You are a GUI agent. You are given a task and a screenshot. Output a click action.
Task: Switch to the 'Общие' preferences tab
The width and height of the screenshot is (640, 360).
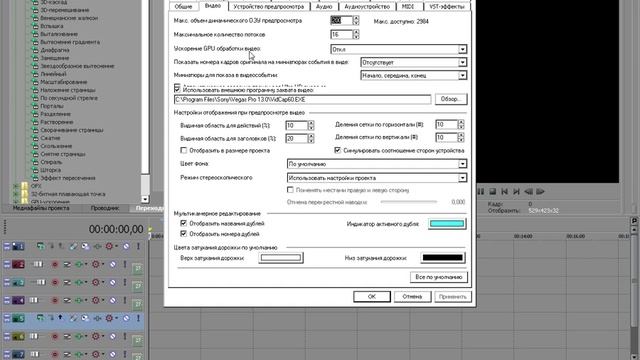(183, 7)
